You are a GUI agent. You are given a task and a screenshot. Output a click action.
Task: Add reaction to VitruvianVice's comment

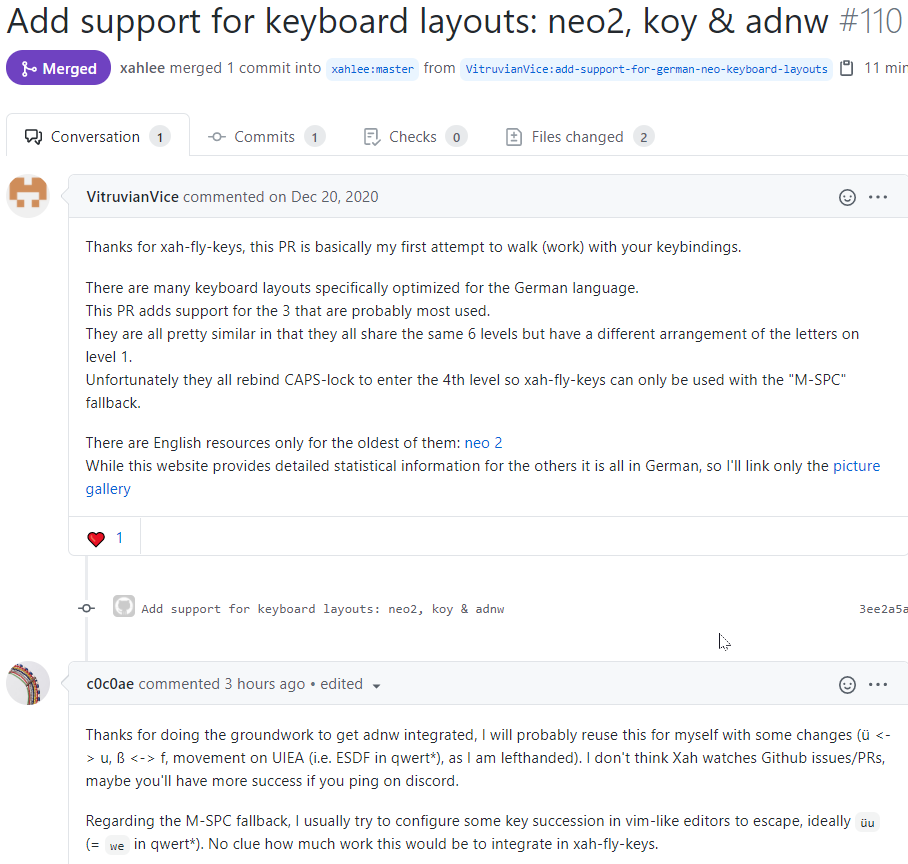(847, 197)
